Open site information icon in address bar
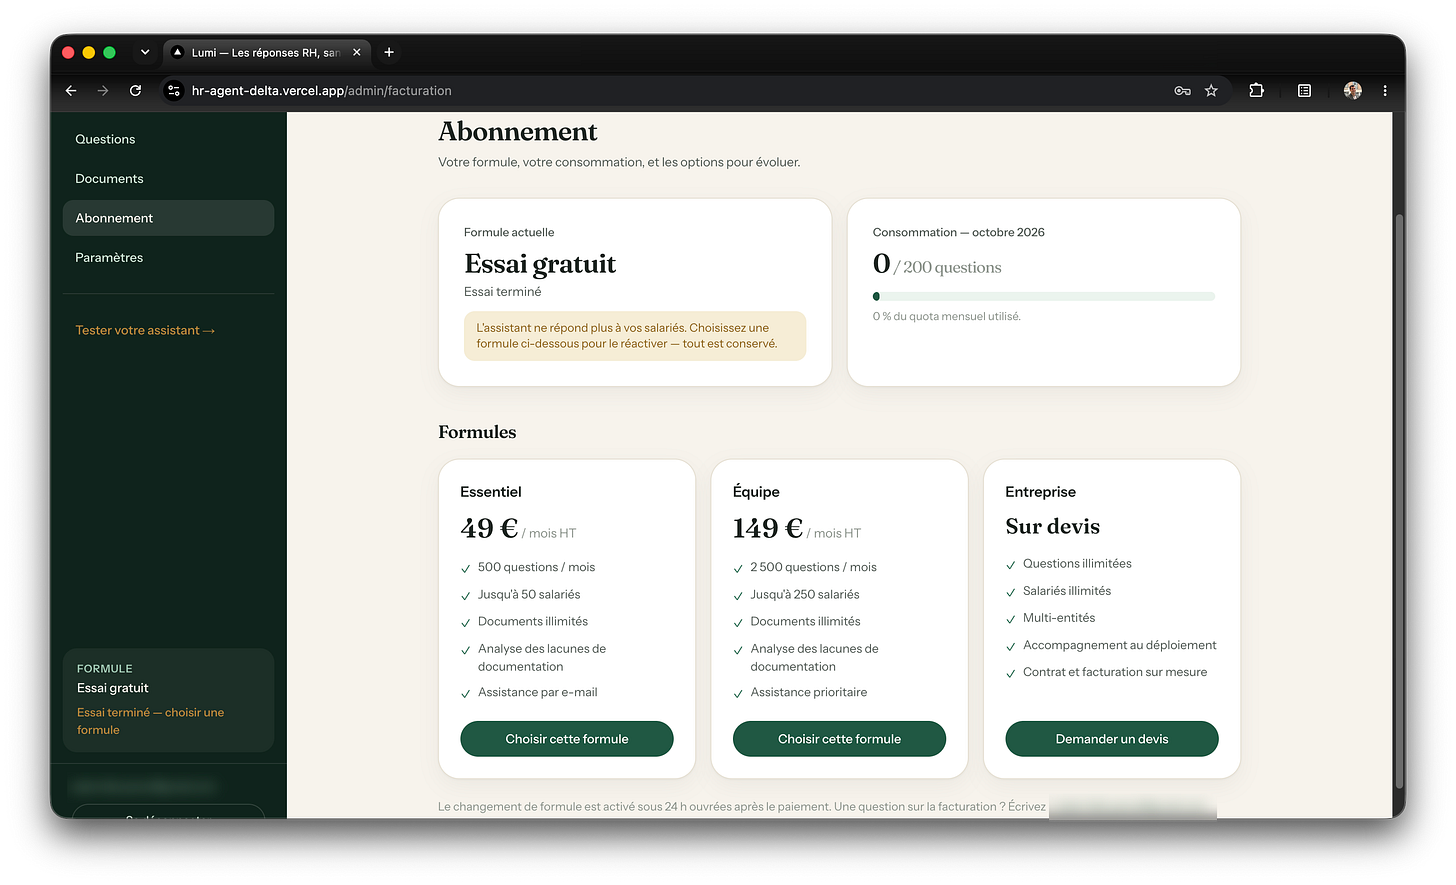1456x885 pixels. [174, 91]
